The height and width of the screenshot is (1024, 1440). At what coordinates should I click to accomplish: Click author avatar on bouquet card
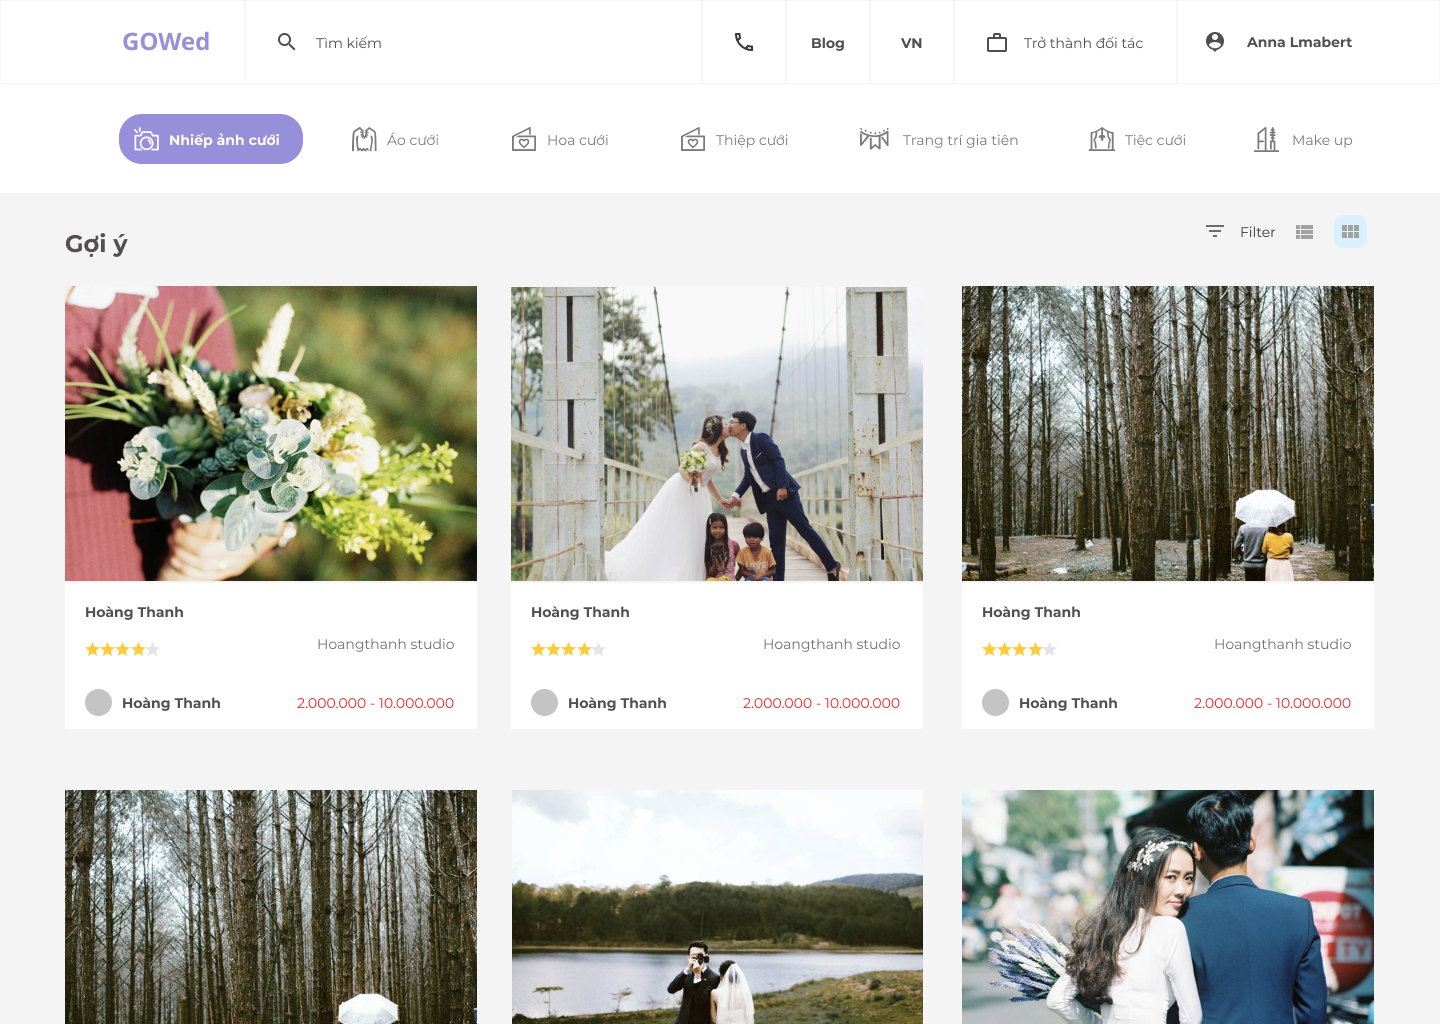[98, 702]
